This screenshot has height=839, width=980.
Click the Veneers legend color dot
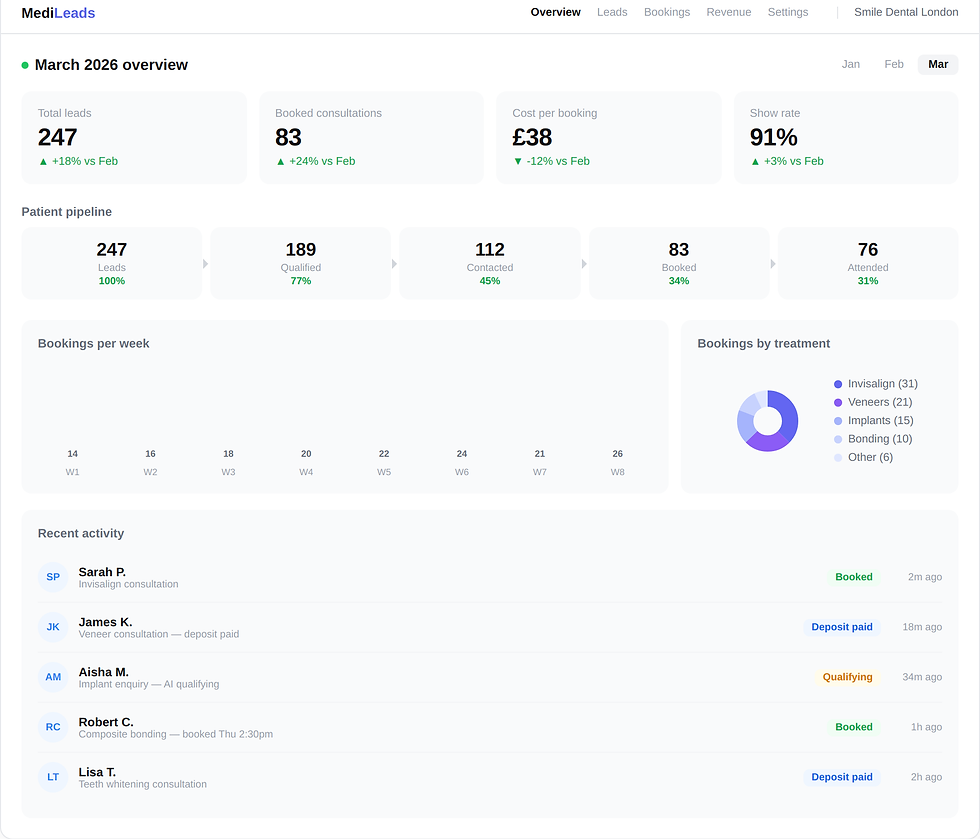click(838, 403)
